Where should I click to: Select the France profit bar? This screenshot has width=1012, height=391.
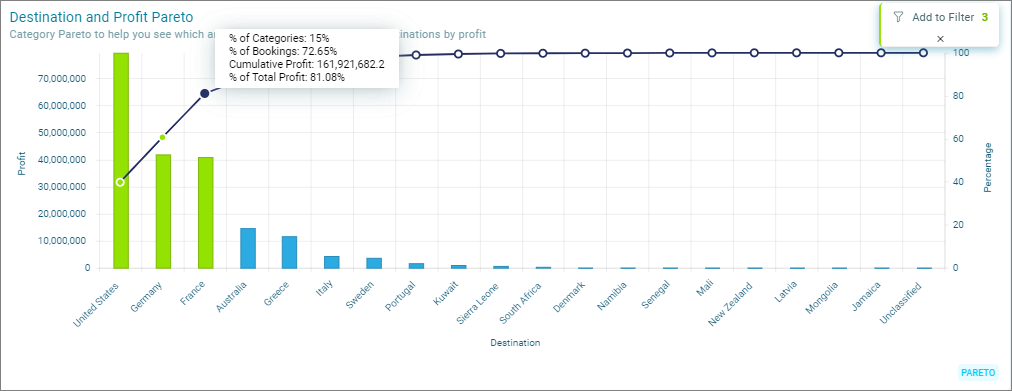205,213
